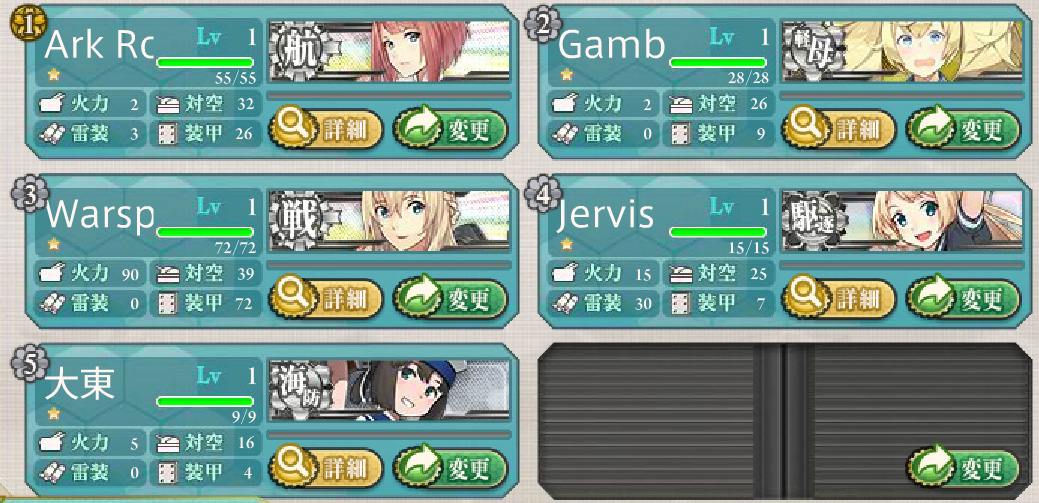Viewport: 1039px width, 503px height.
Task: Show Jervis 詳細 details
Action: [840, 298]
